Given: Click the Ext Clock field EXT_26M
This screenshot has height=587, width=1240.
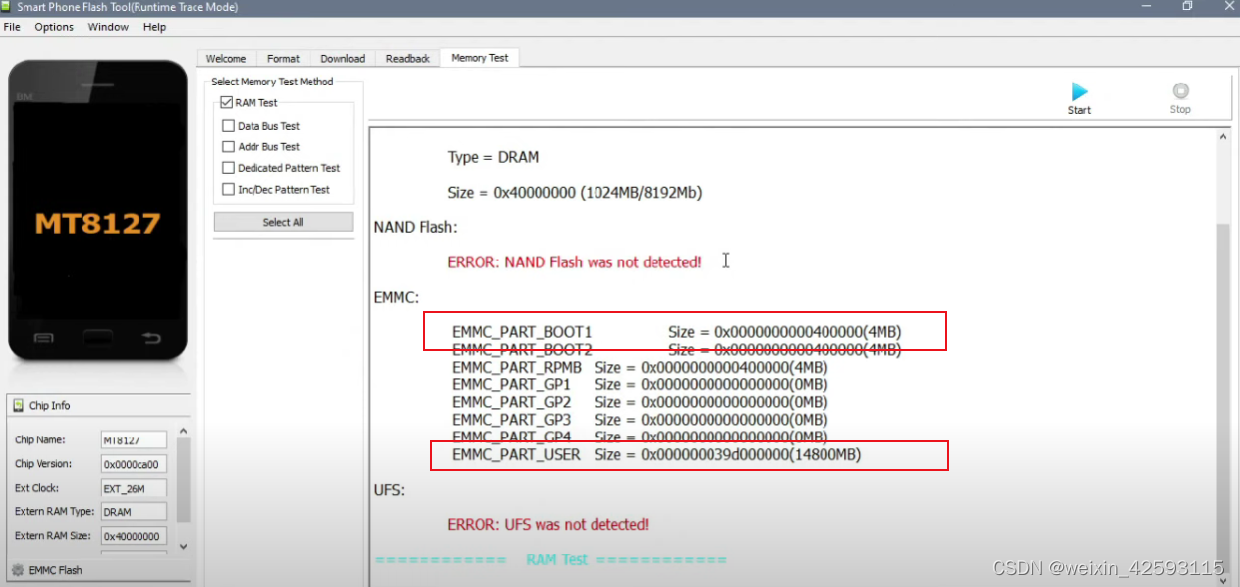Looking at the screenshot, I should pos(133,488).
